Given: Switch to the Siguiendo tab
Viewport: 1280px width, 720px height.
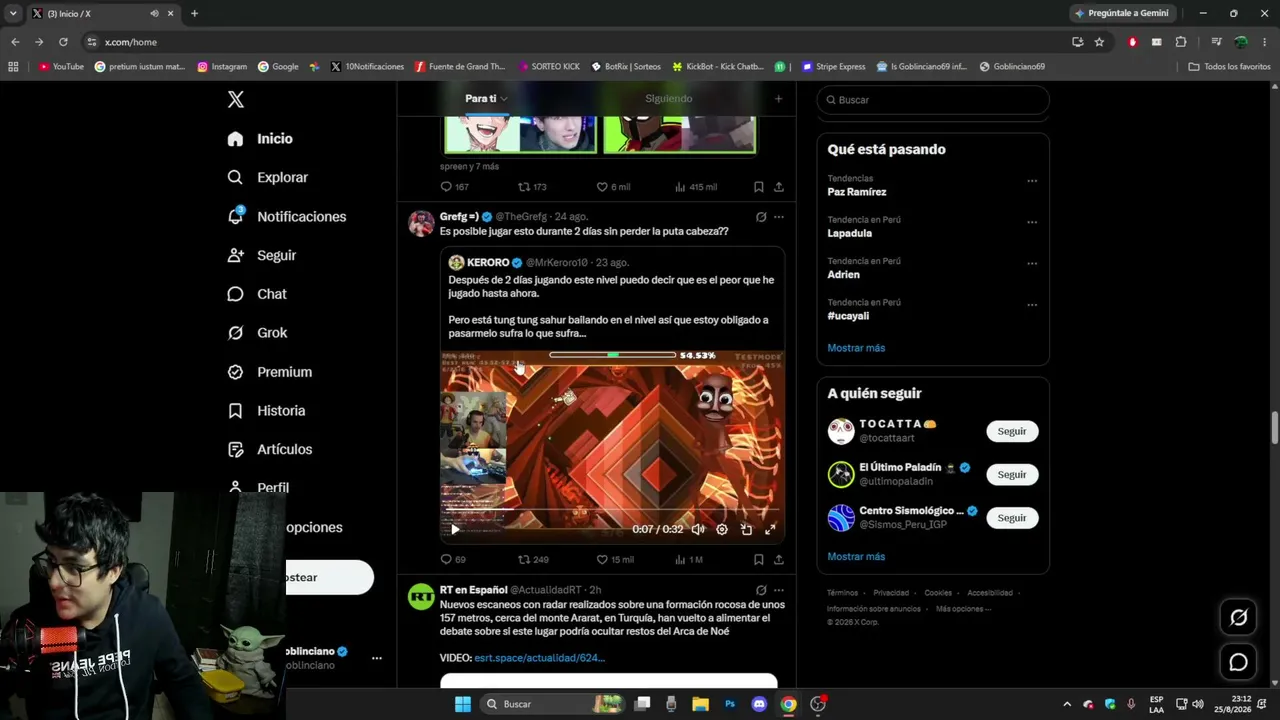Looking at the screenshot, I should [669, 99].
